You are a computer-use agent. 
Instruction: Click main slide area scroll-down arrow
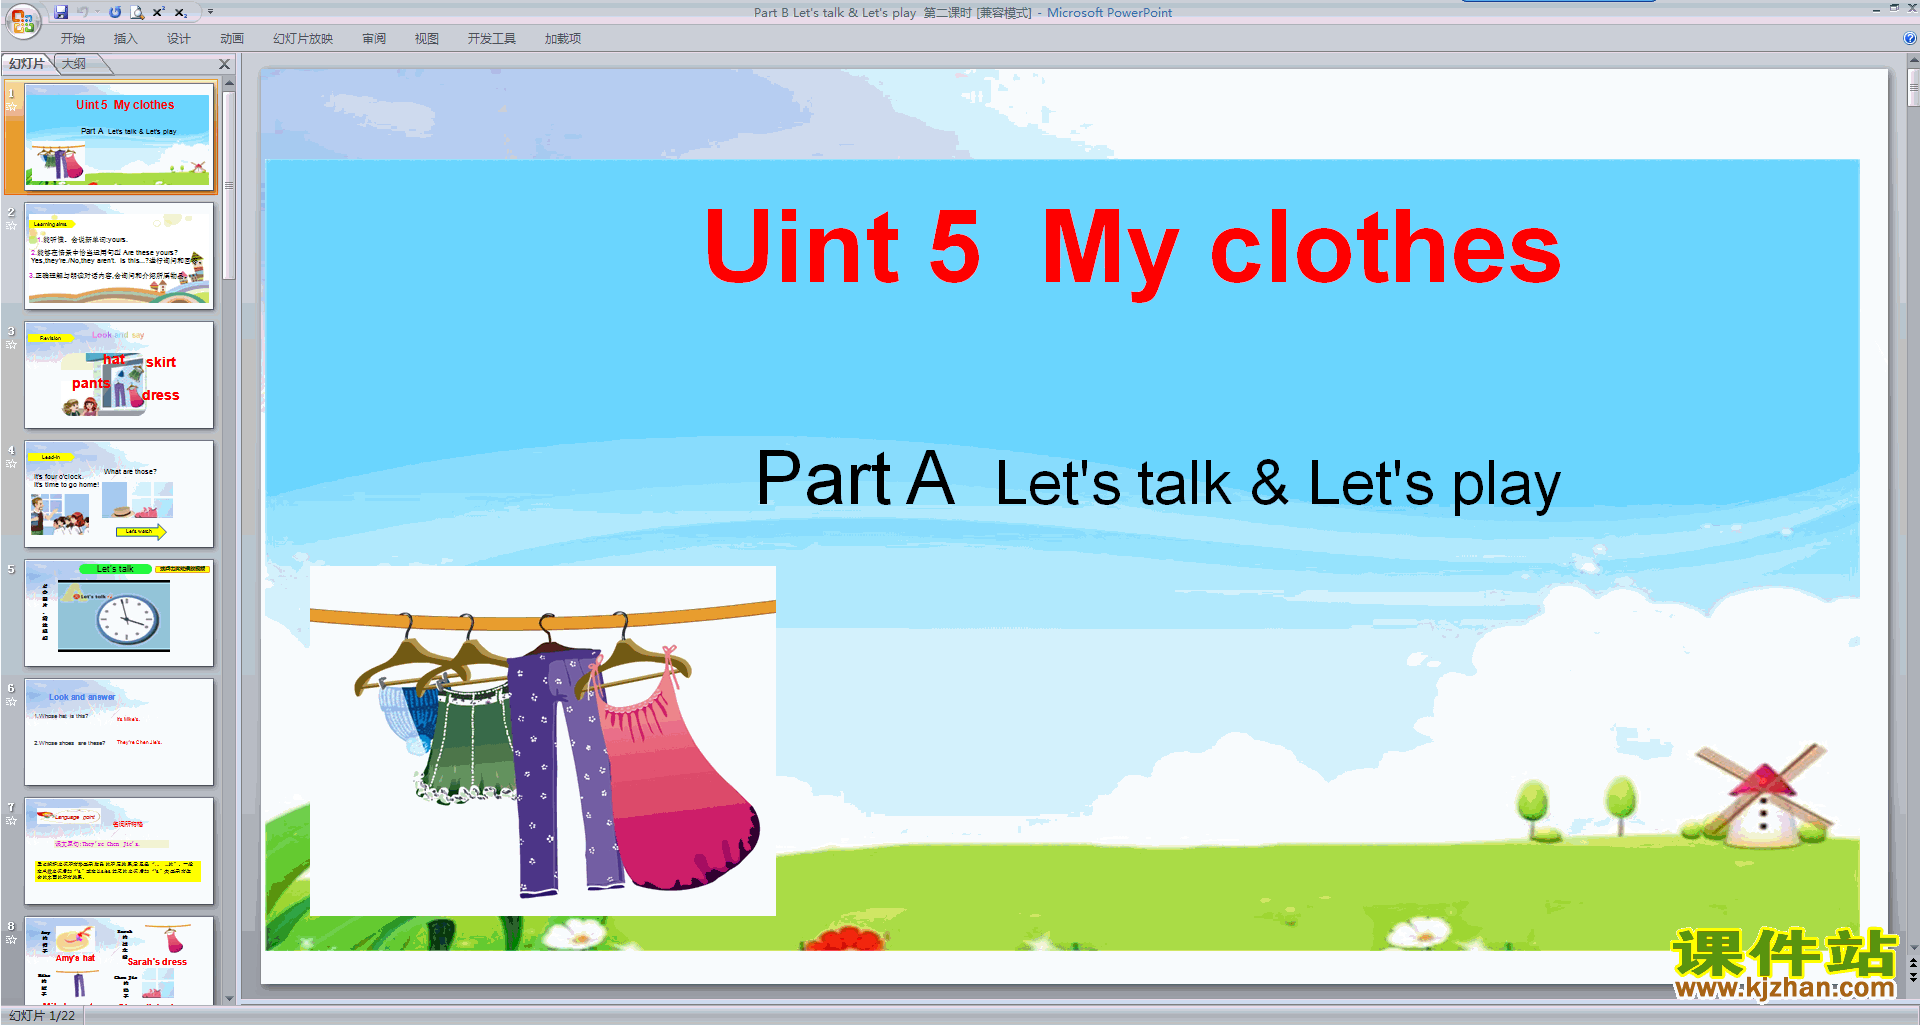click(x=1912, y=948)
